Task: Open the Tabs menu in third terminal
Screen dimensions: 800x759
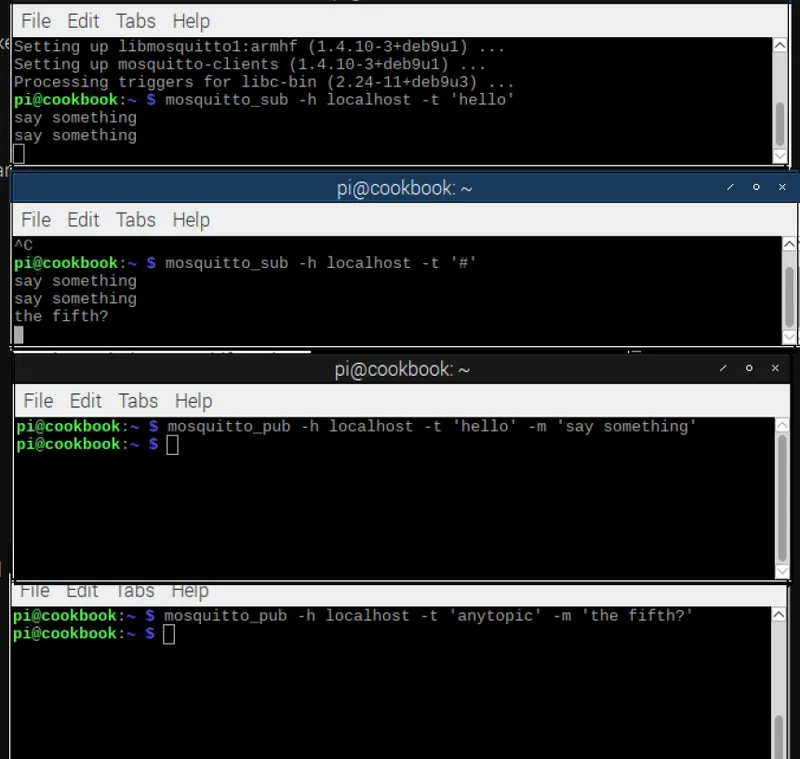Action: tap(137, 400)
